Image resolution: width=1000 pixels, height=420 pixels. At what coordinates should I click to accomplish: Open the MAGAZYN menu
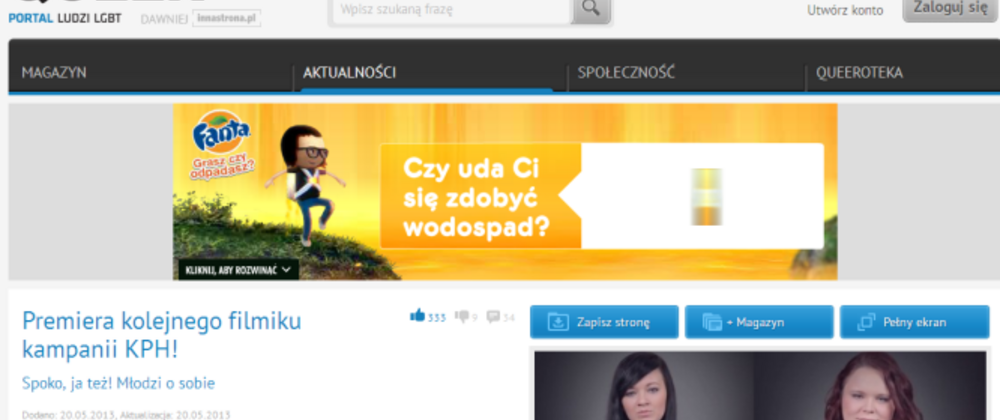[54, 73]
